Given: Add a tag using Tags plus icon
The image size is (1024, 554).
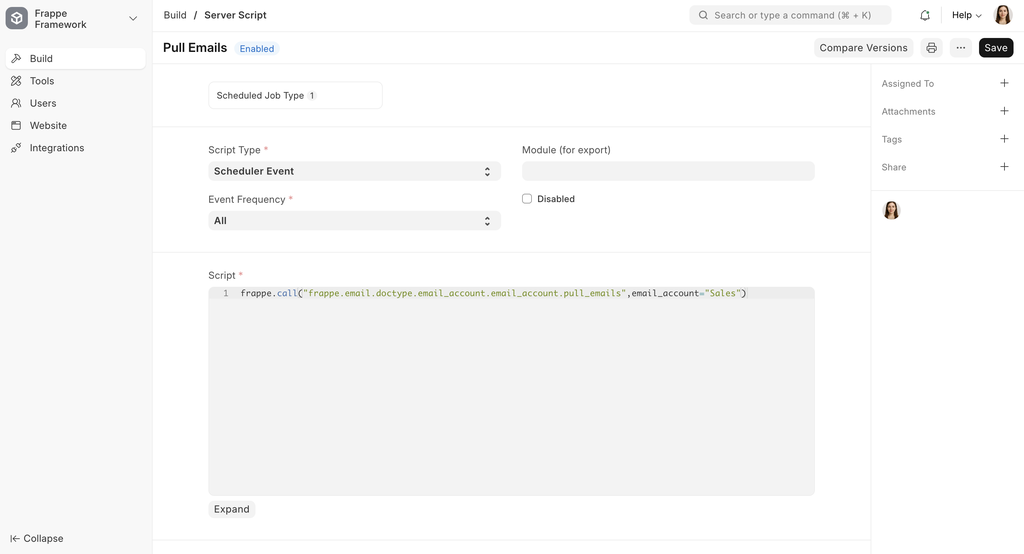Looking at the screenshot, I should click(x=1004, y=140).
